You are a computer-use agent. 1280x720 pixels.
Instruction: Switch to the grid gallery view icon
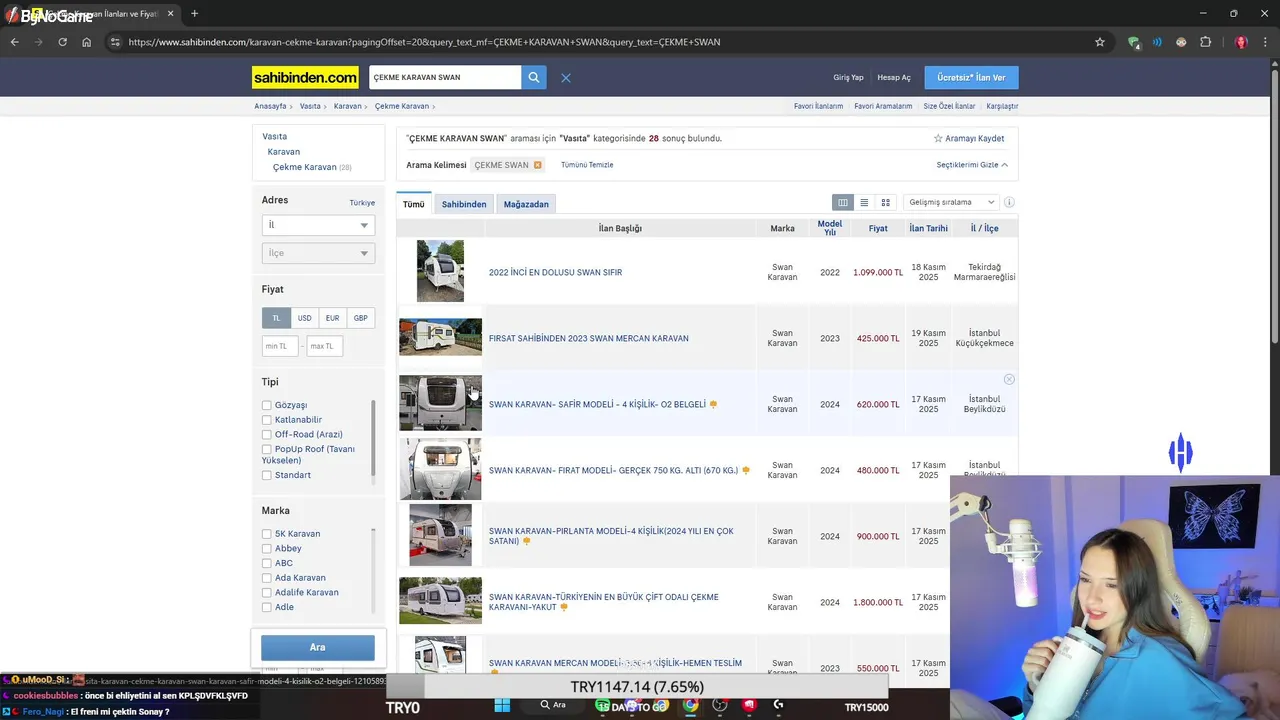tap(885, 202)
